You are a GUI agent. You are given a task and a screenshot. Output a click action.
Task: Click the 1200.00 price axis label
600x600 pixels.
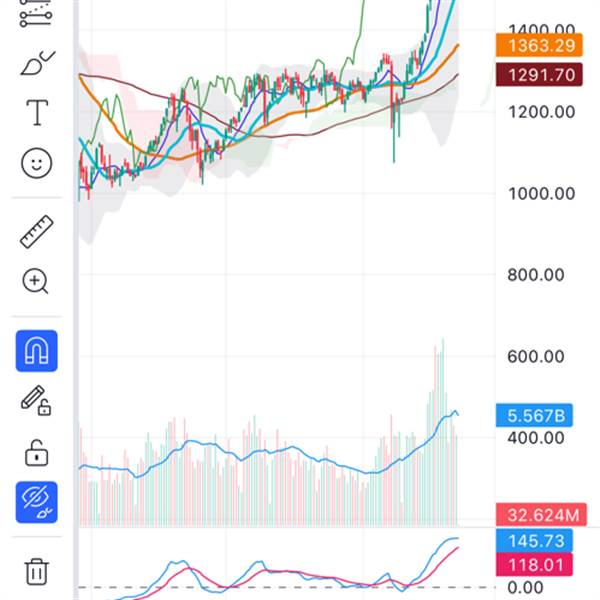(541, 112)
